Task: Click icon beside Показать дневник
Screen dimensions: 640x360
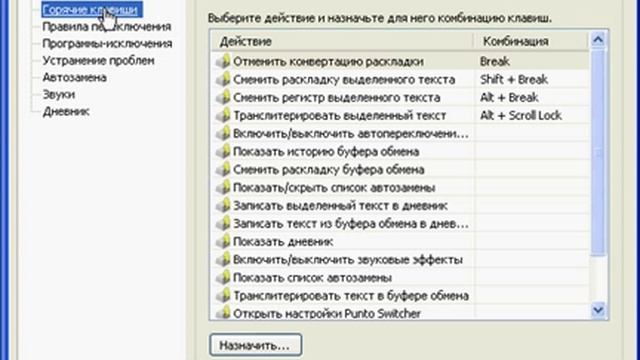Action: point(223,242)
